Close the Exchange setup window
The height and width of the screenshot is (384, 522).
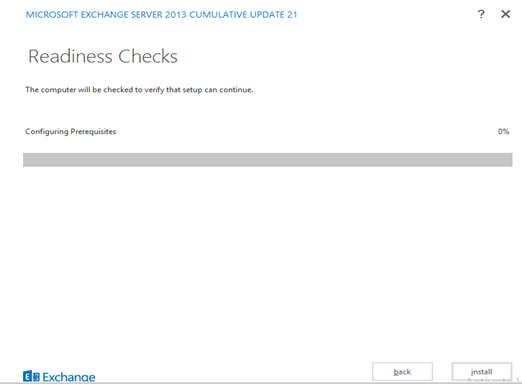coord(506,14)
